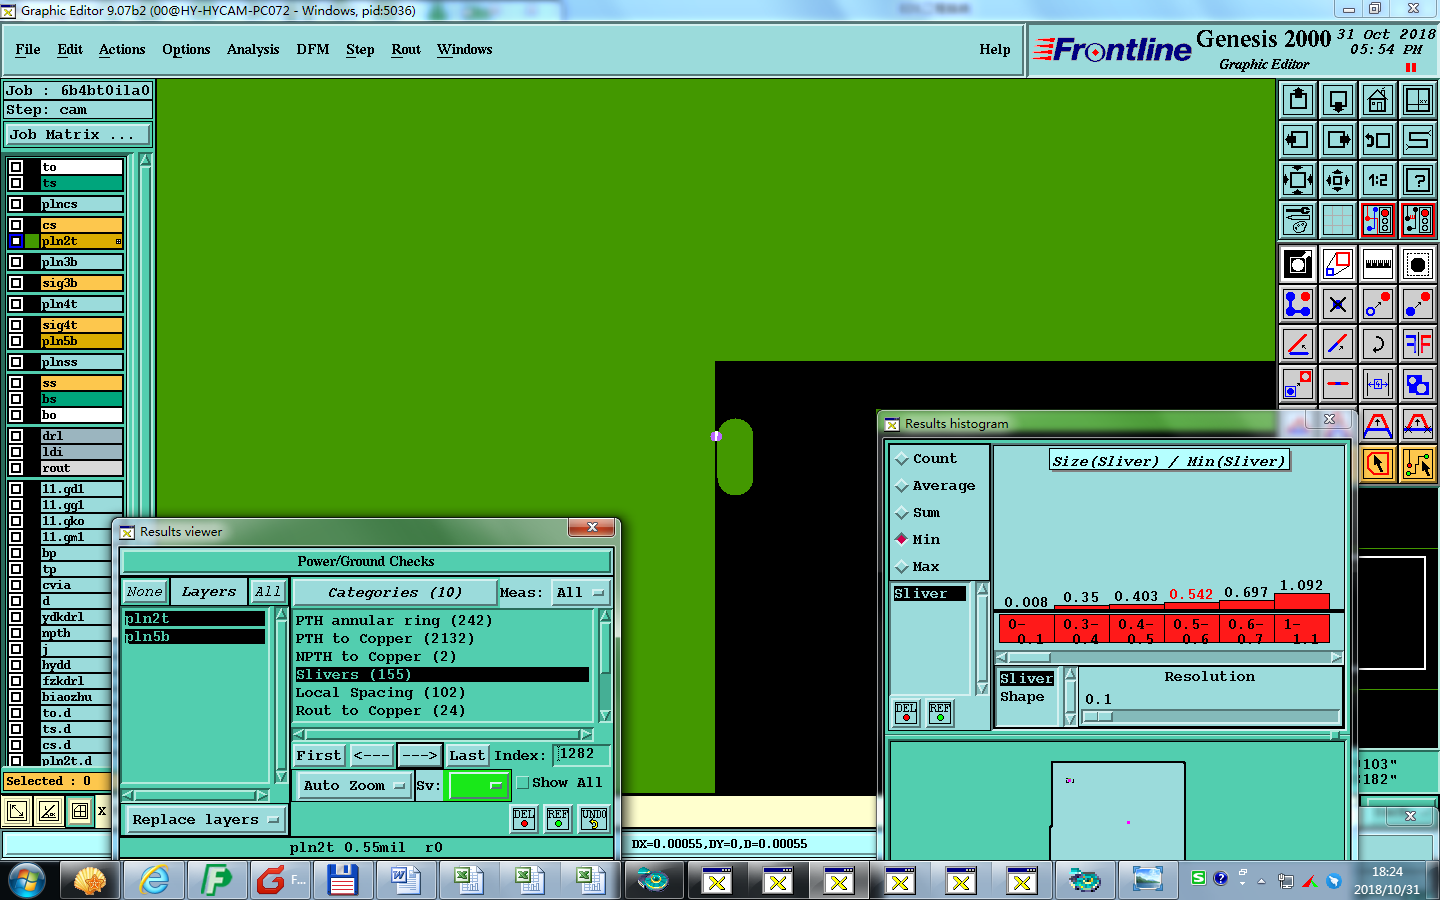Toggle the checkbox next to layer sig3b

coord(16,283)
